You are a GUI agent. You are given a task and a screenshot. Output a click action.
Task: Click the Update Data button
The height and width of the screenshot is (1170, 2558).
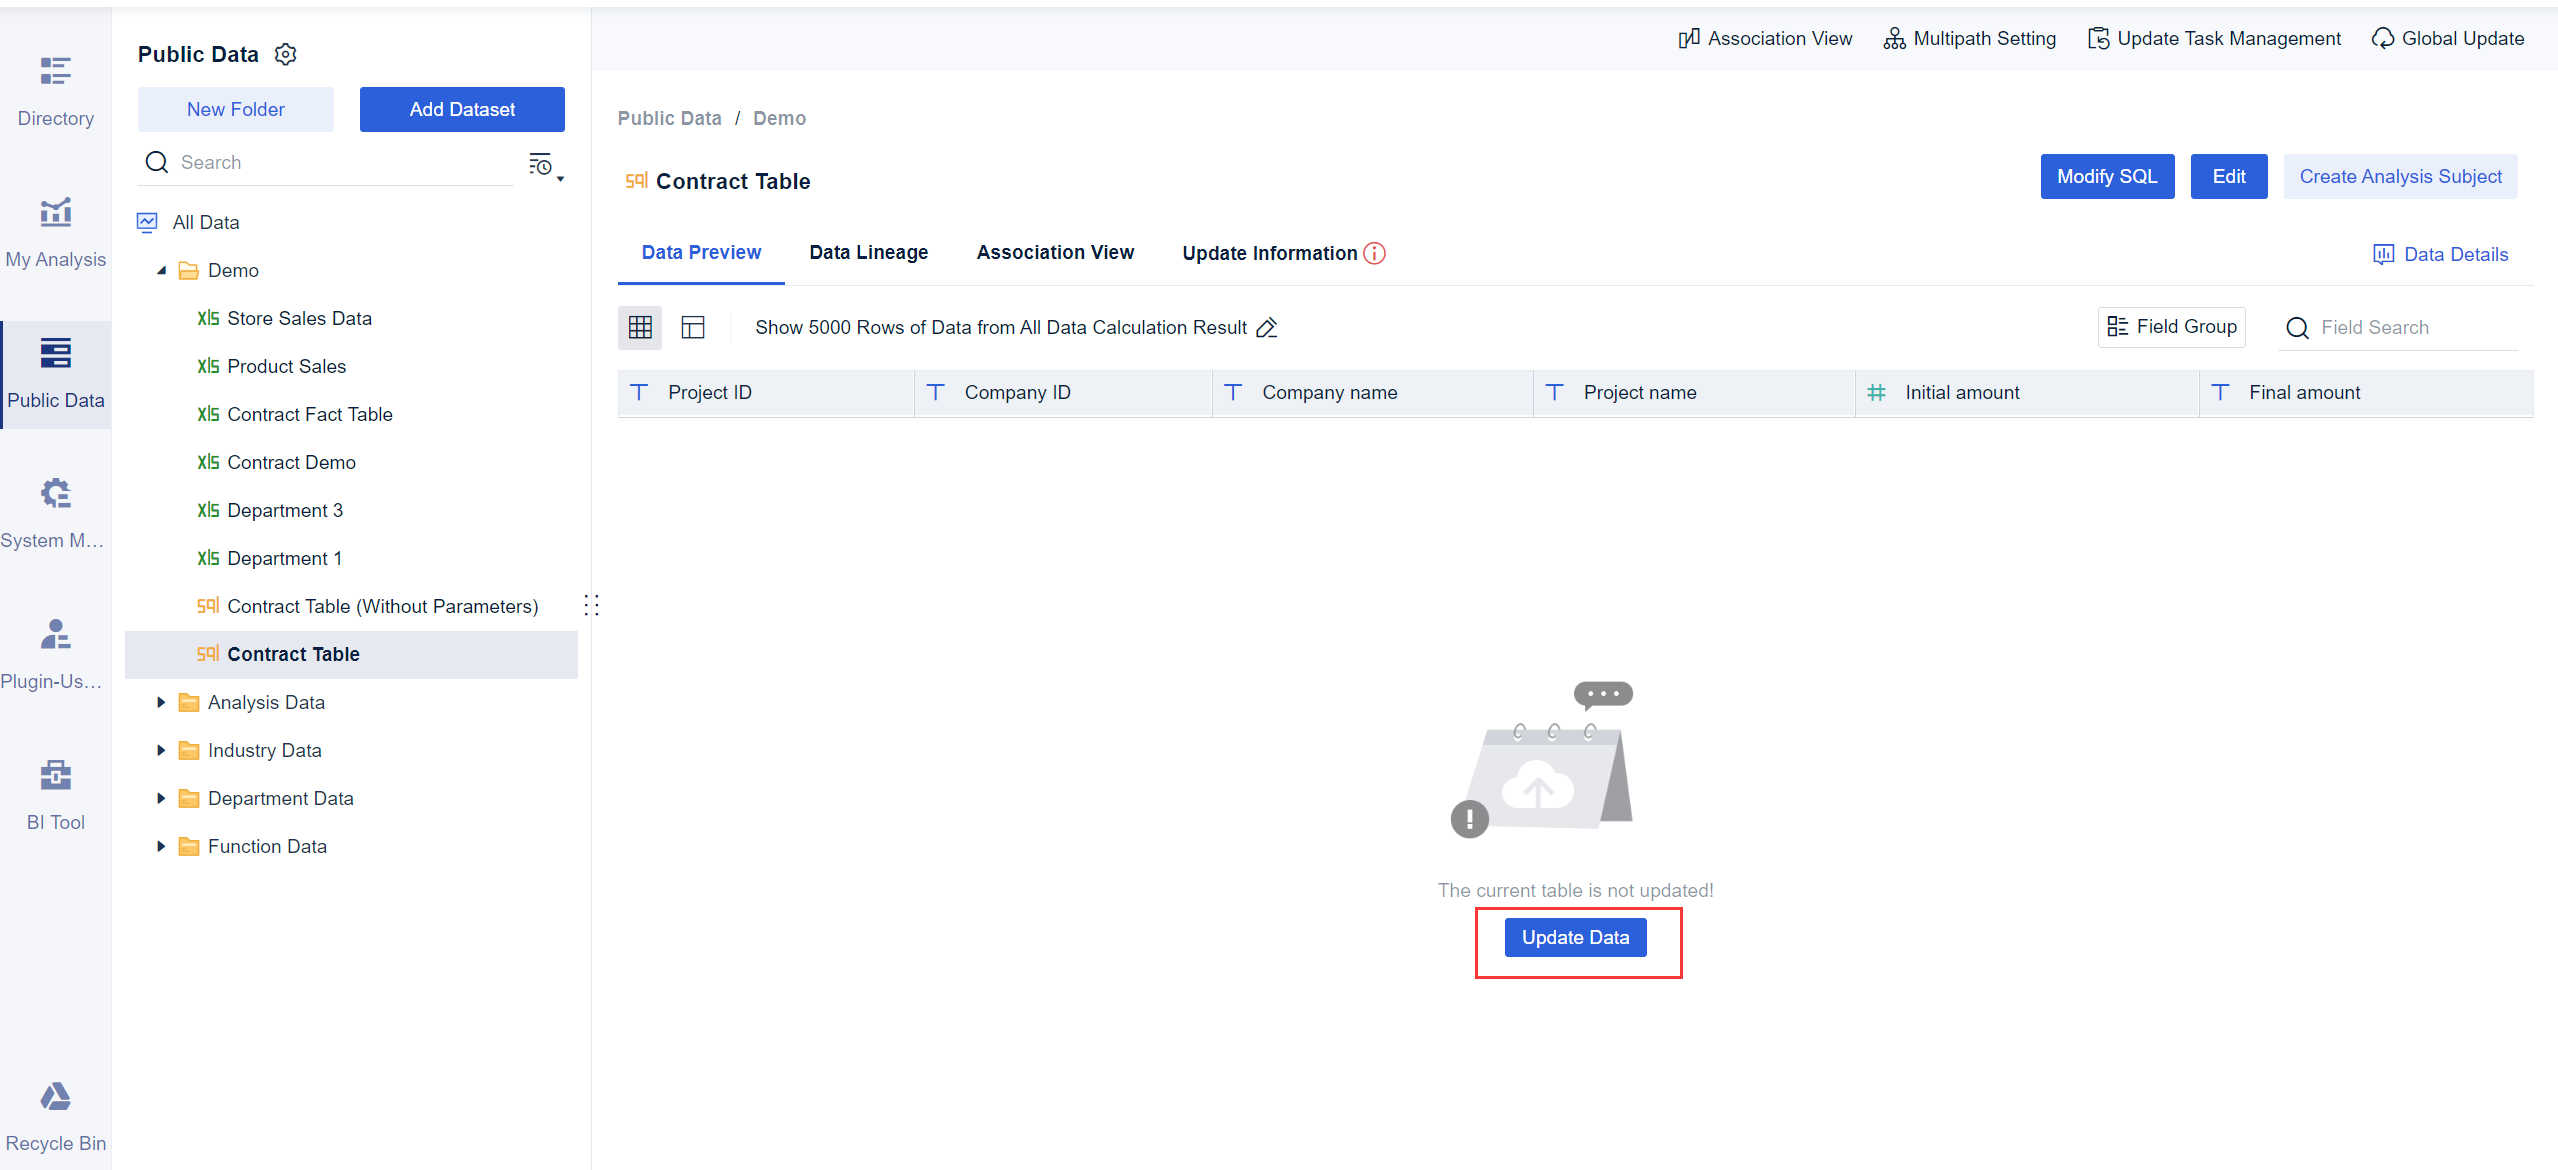pyautogui.click(x=1575, y=937)
